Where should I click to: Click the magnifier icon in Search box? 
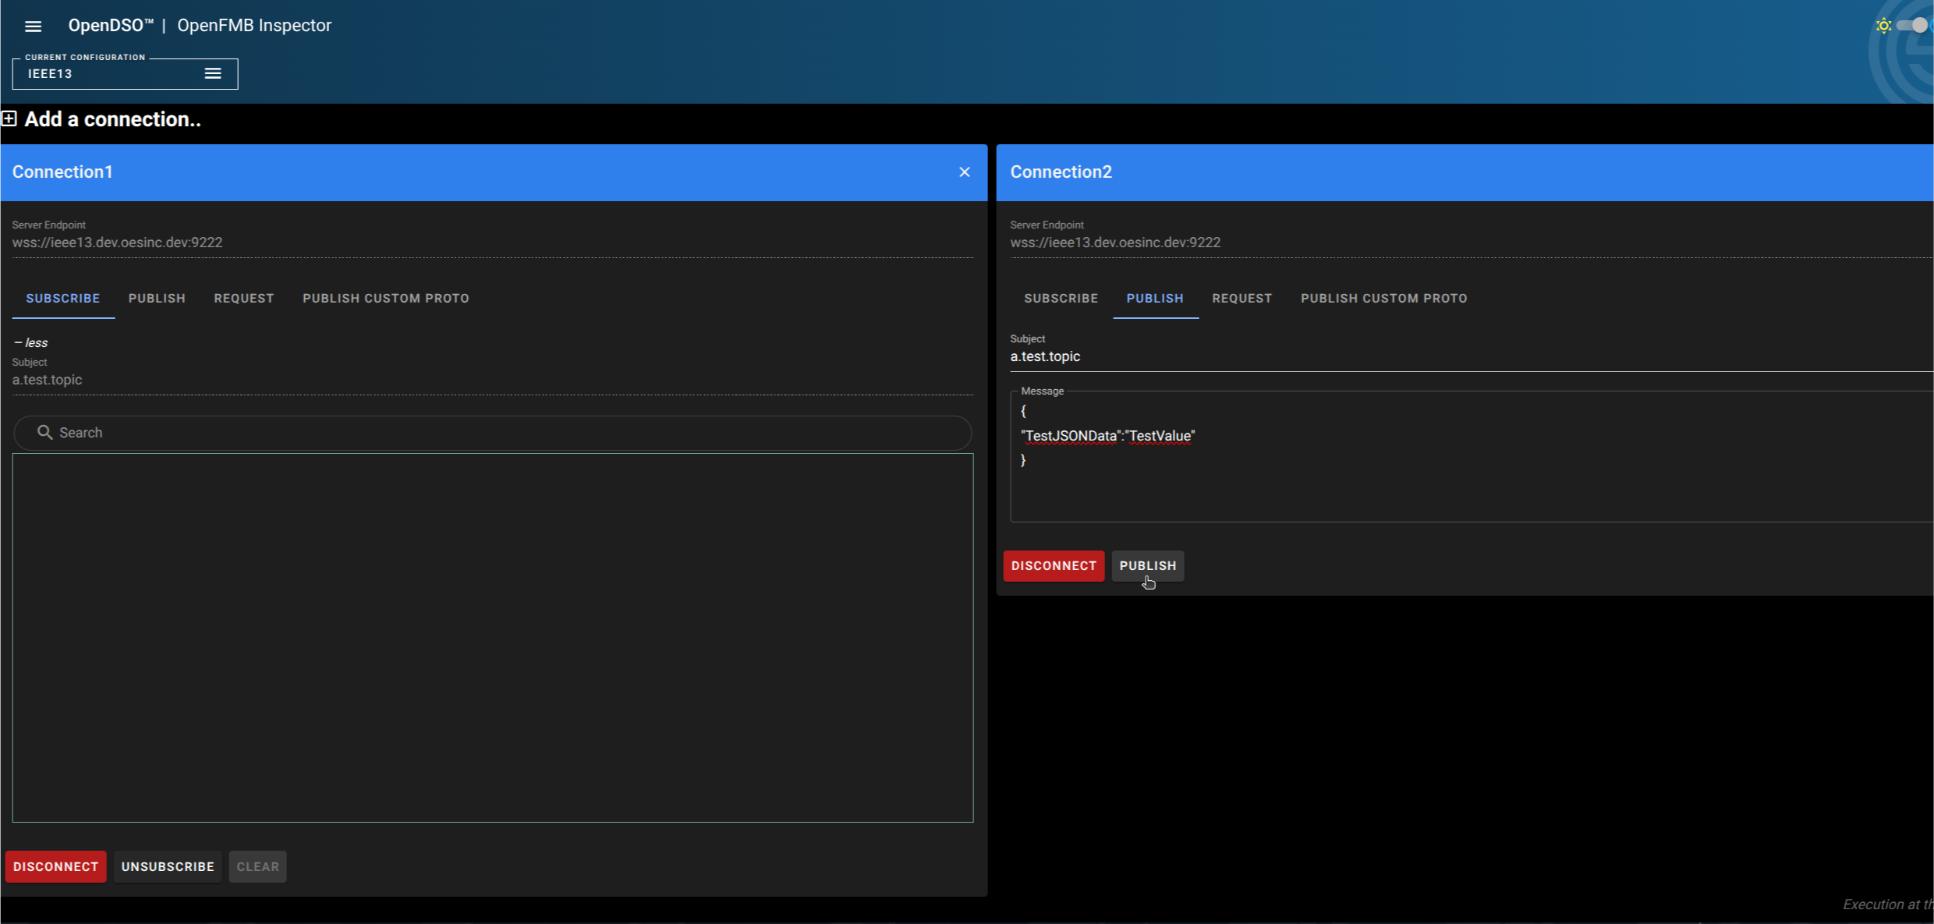[x=44, y=432]
